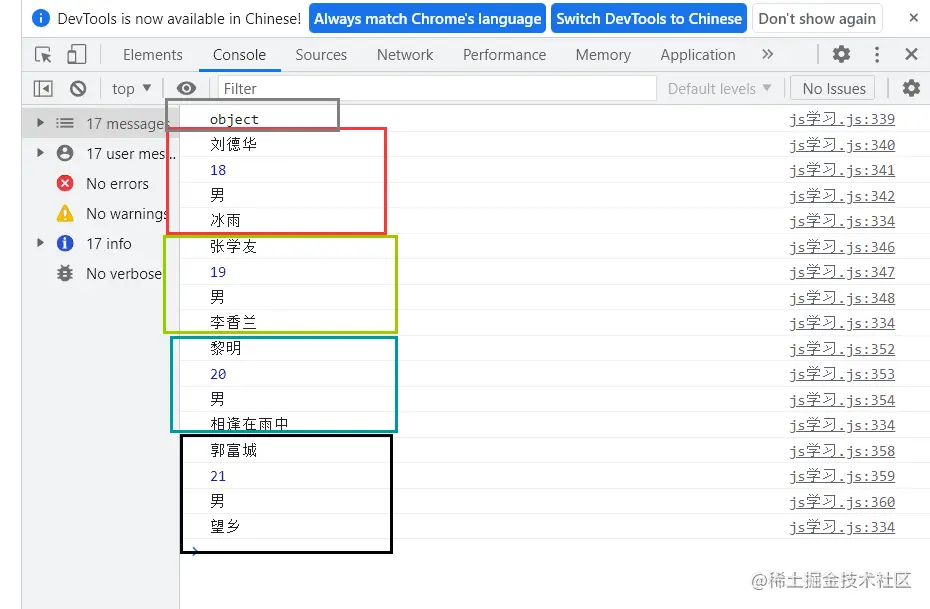
Task: Clear the console with the ban icon
Action: (x=78, y=89)
